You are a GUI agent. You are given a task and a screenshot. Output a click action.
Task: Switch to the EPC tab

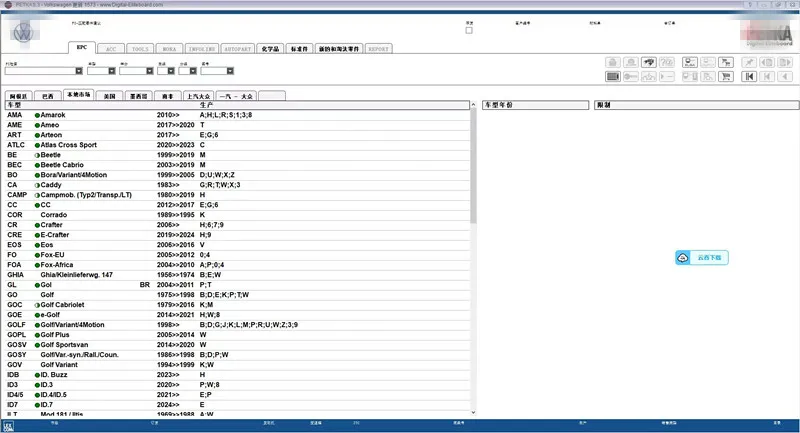click(x=82, y=47)
